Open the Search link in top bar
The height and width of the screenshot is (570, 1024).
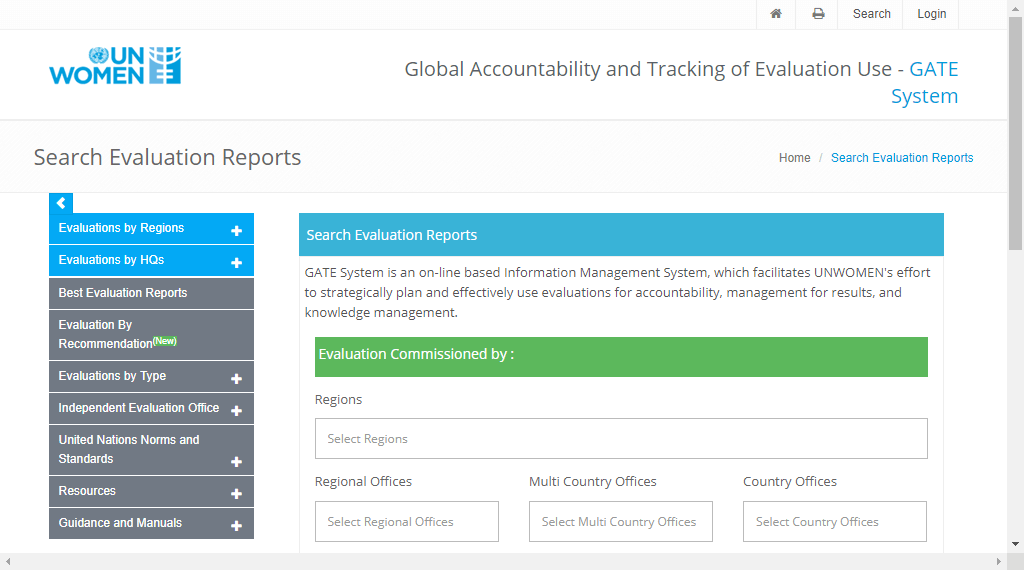coord(871,14)
